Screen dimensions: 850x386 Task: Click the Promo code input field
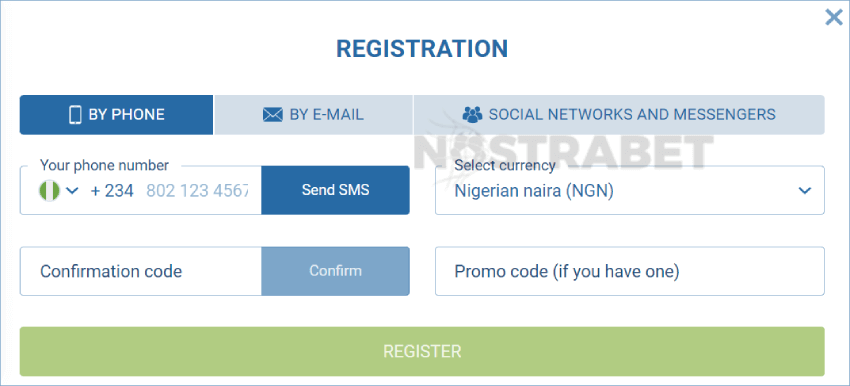click(x=629, y=271)
